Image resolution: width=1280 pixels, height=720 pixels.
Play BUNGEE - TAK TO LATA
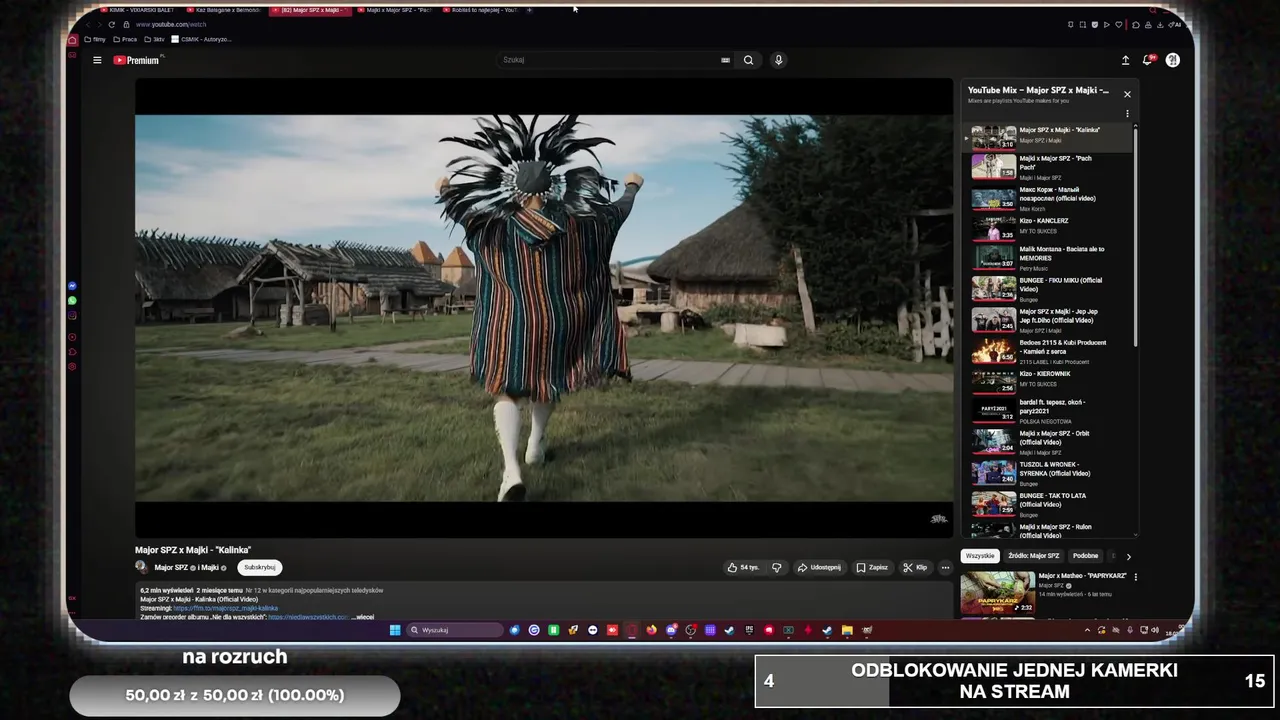click(x=1050, y=504)
